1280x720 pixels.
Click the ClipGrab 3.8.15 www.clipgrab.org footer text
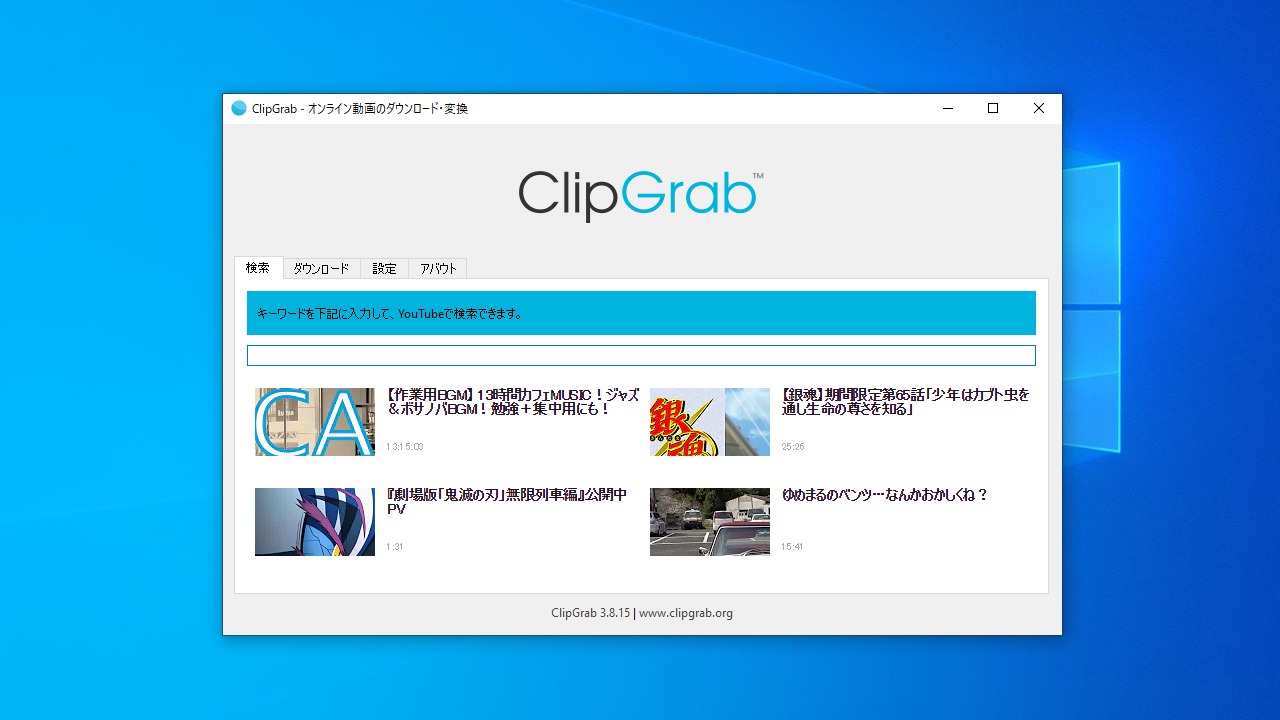[x=642, y=613]
